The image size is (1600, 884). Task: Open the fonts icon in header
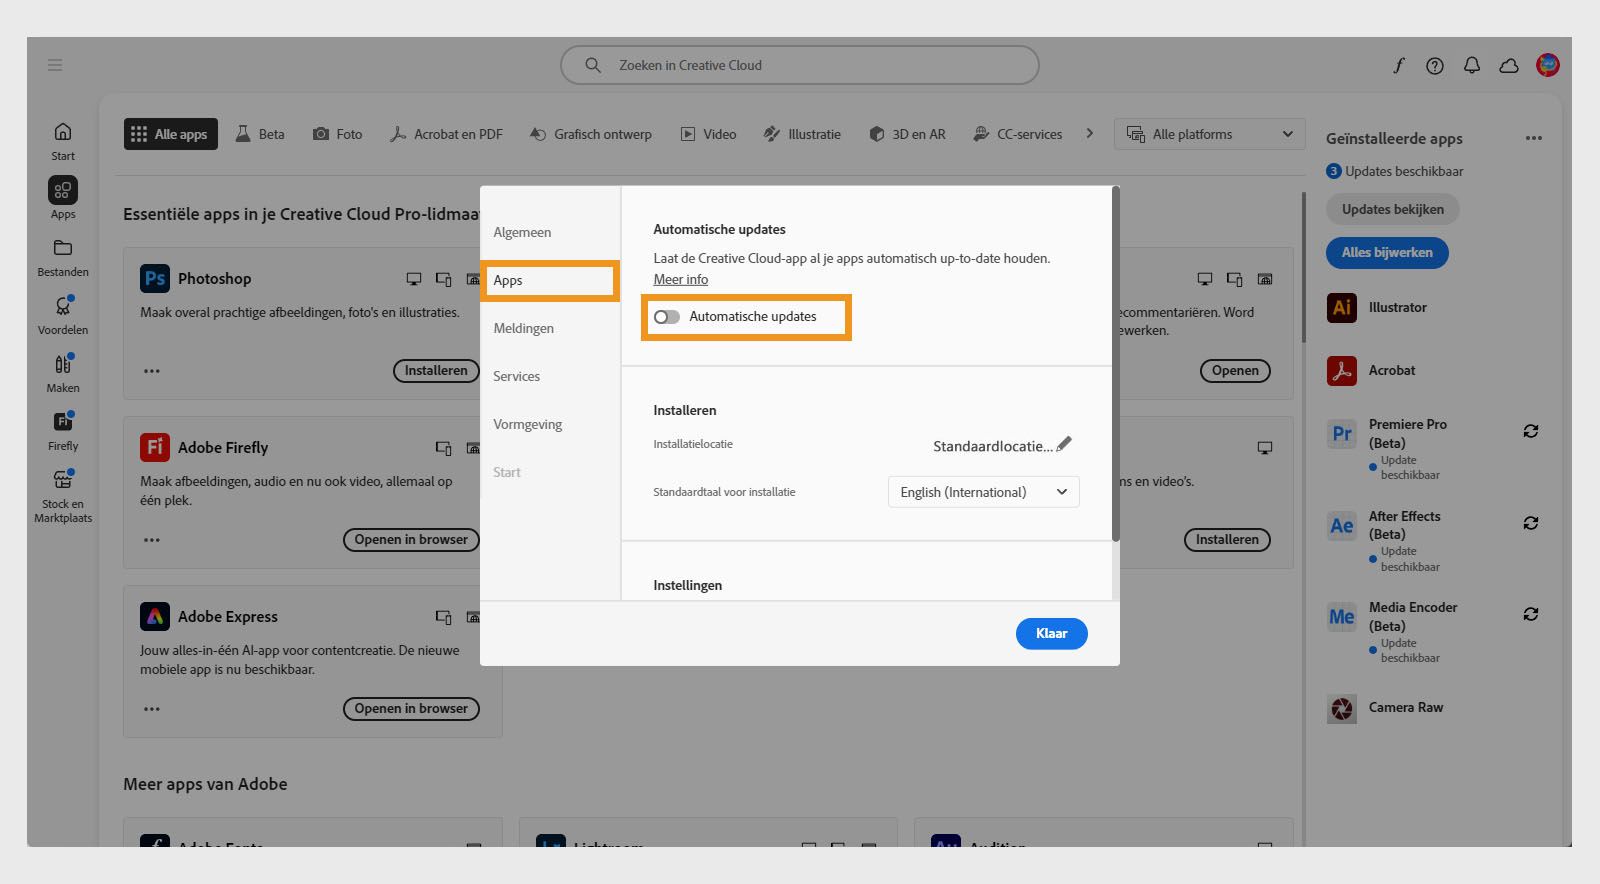(1398, 65)
